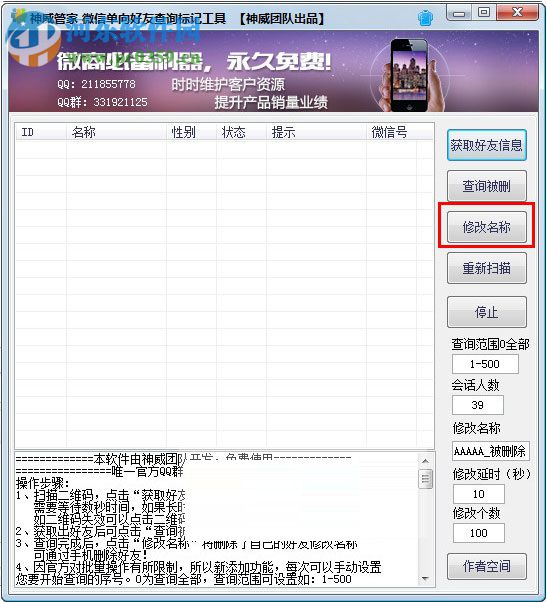
Task: Click the 会话人数 field showing 39
Action: pos(478,405)
